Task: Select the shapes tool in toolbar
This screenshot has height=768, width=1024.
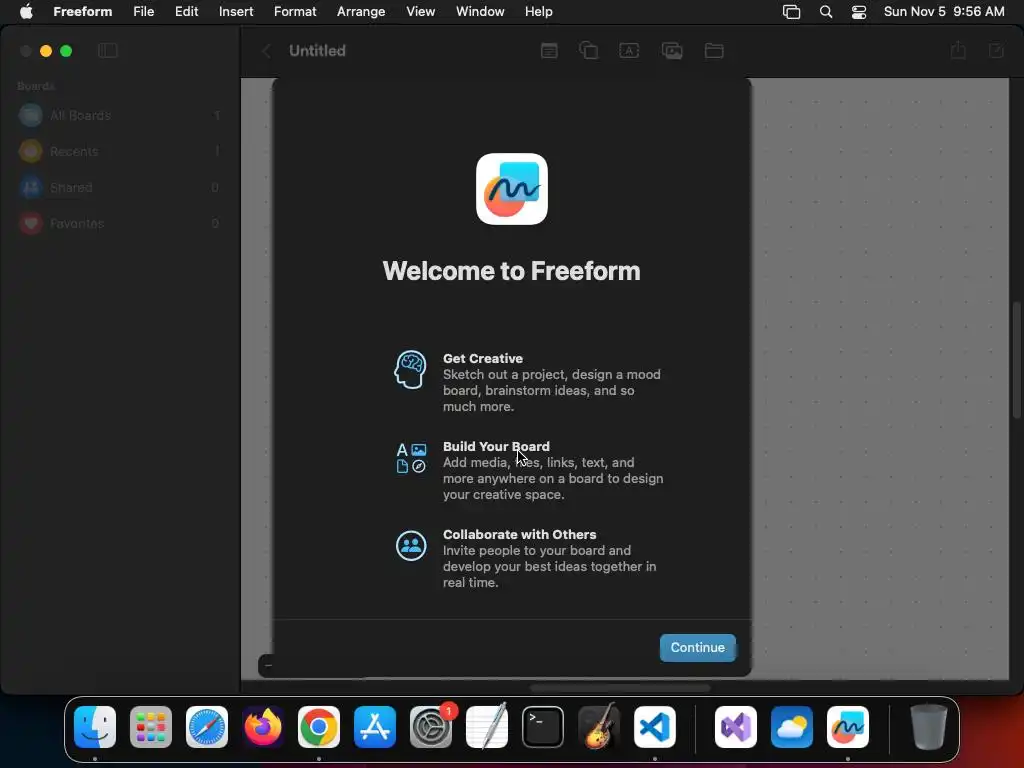Action: 588,50
